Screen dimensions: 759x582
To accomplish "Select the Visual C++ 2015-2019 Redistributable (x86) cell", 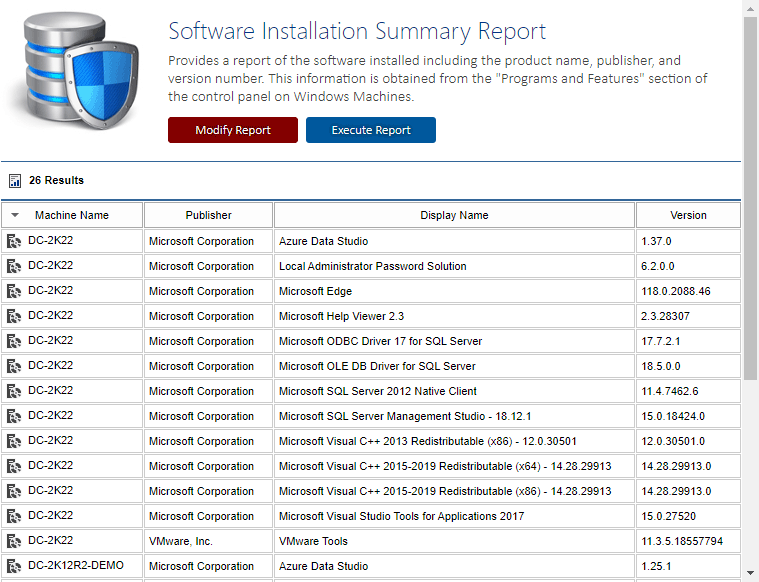I will pyautogui.click(x=454, y=491).
